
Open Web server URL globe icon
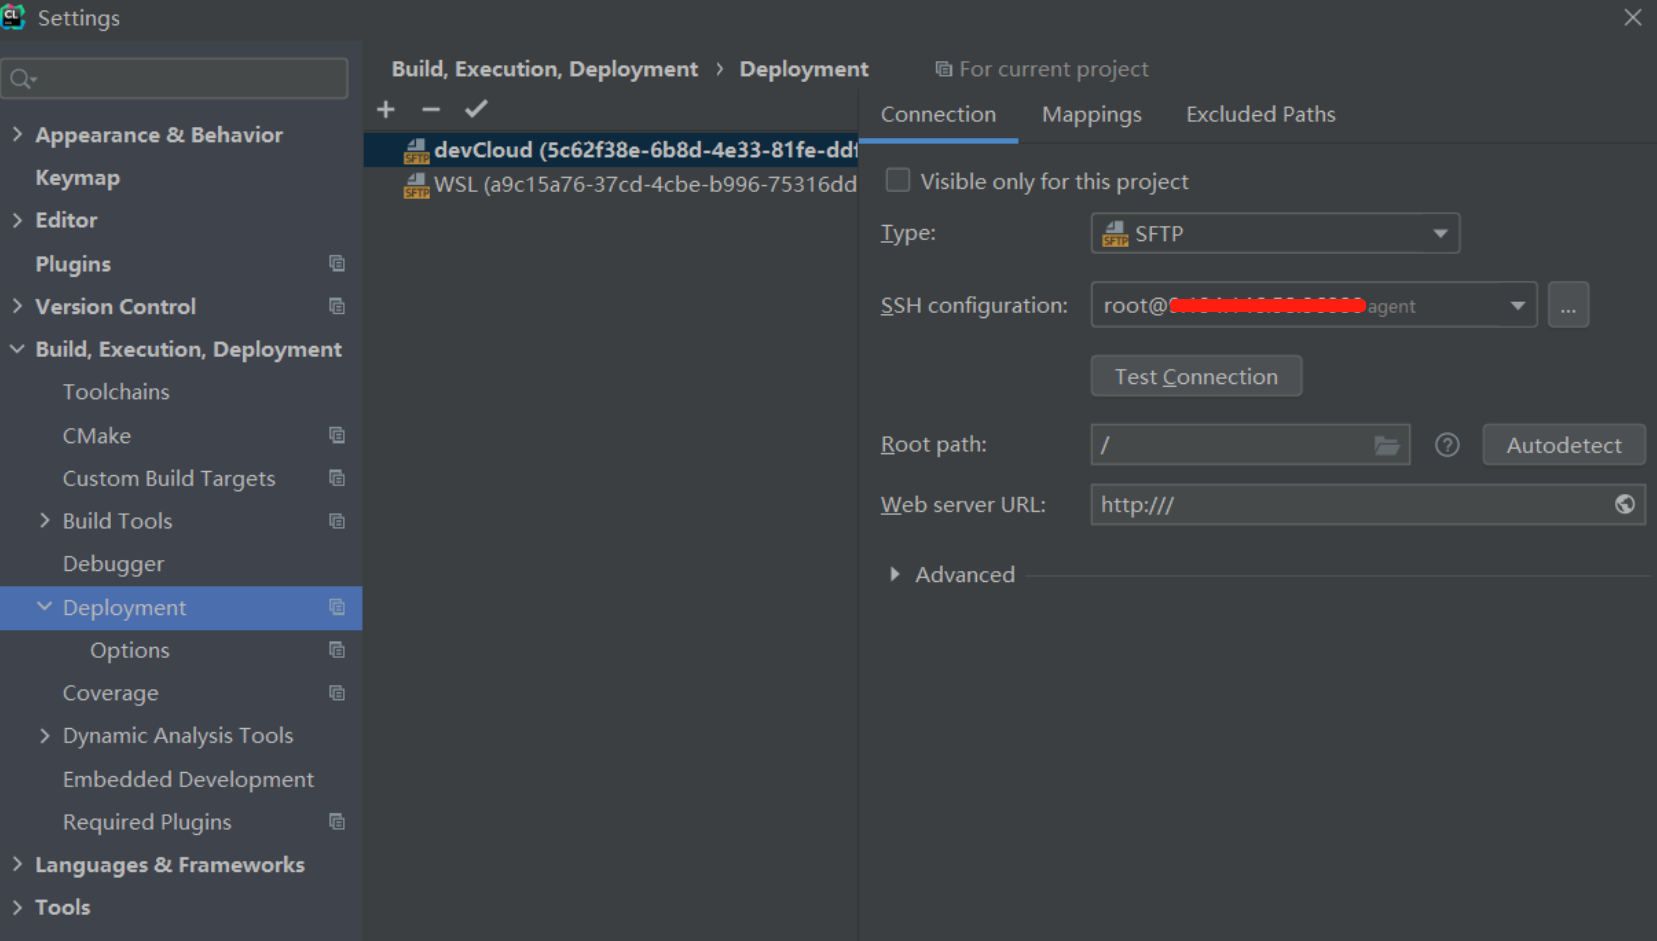pos(1625,505)
